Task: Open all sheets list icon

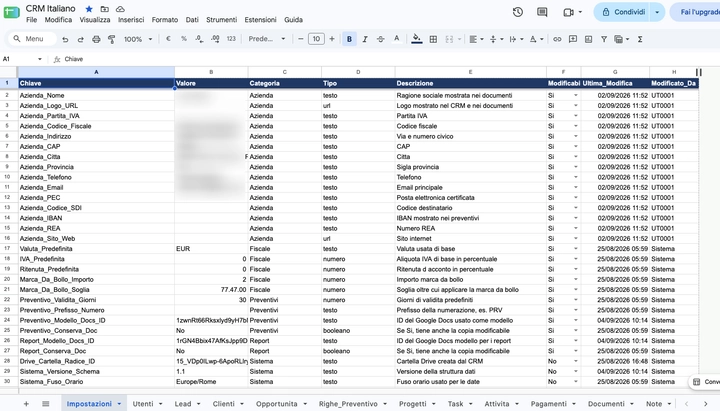Action: [x=45, y=404]
